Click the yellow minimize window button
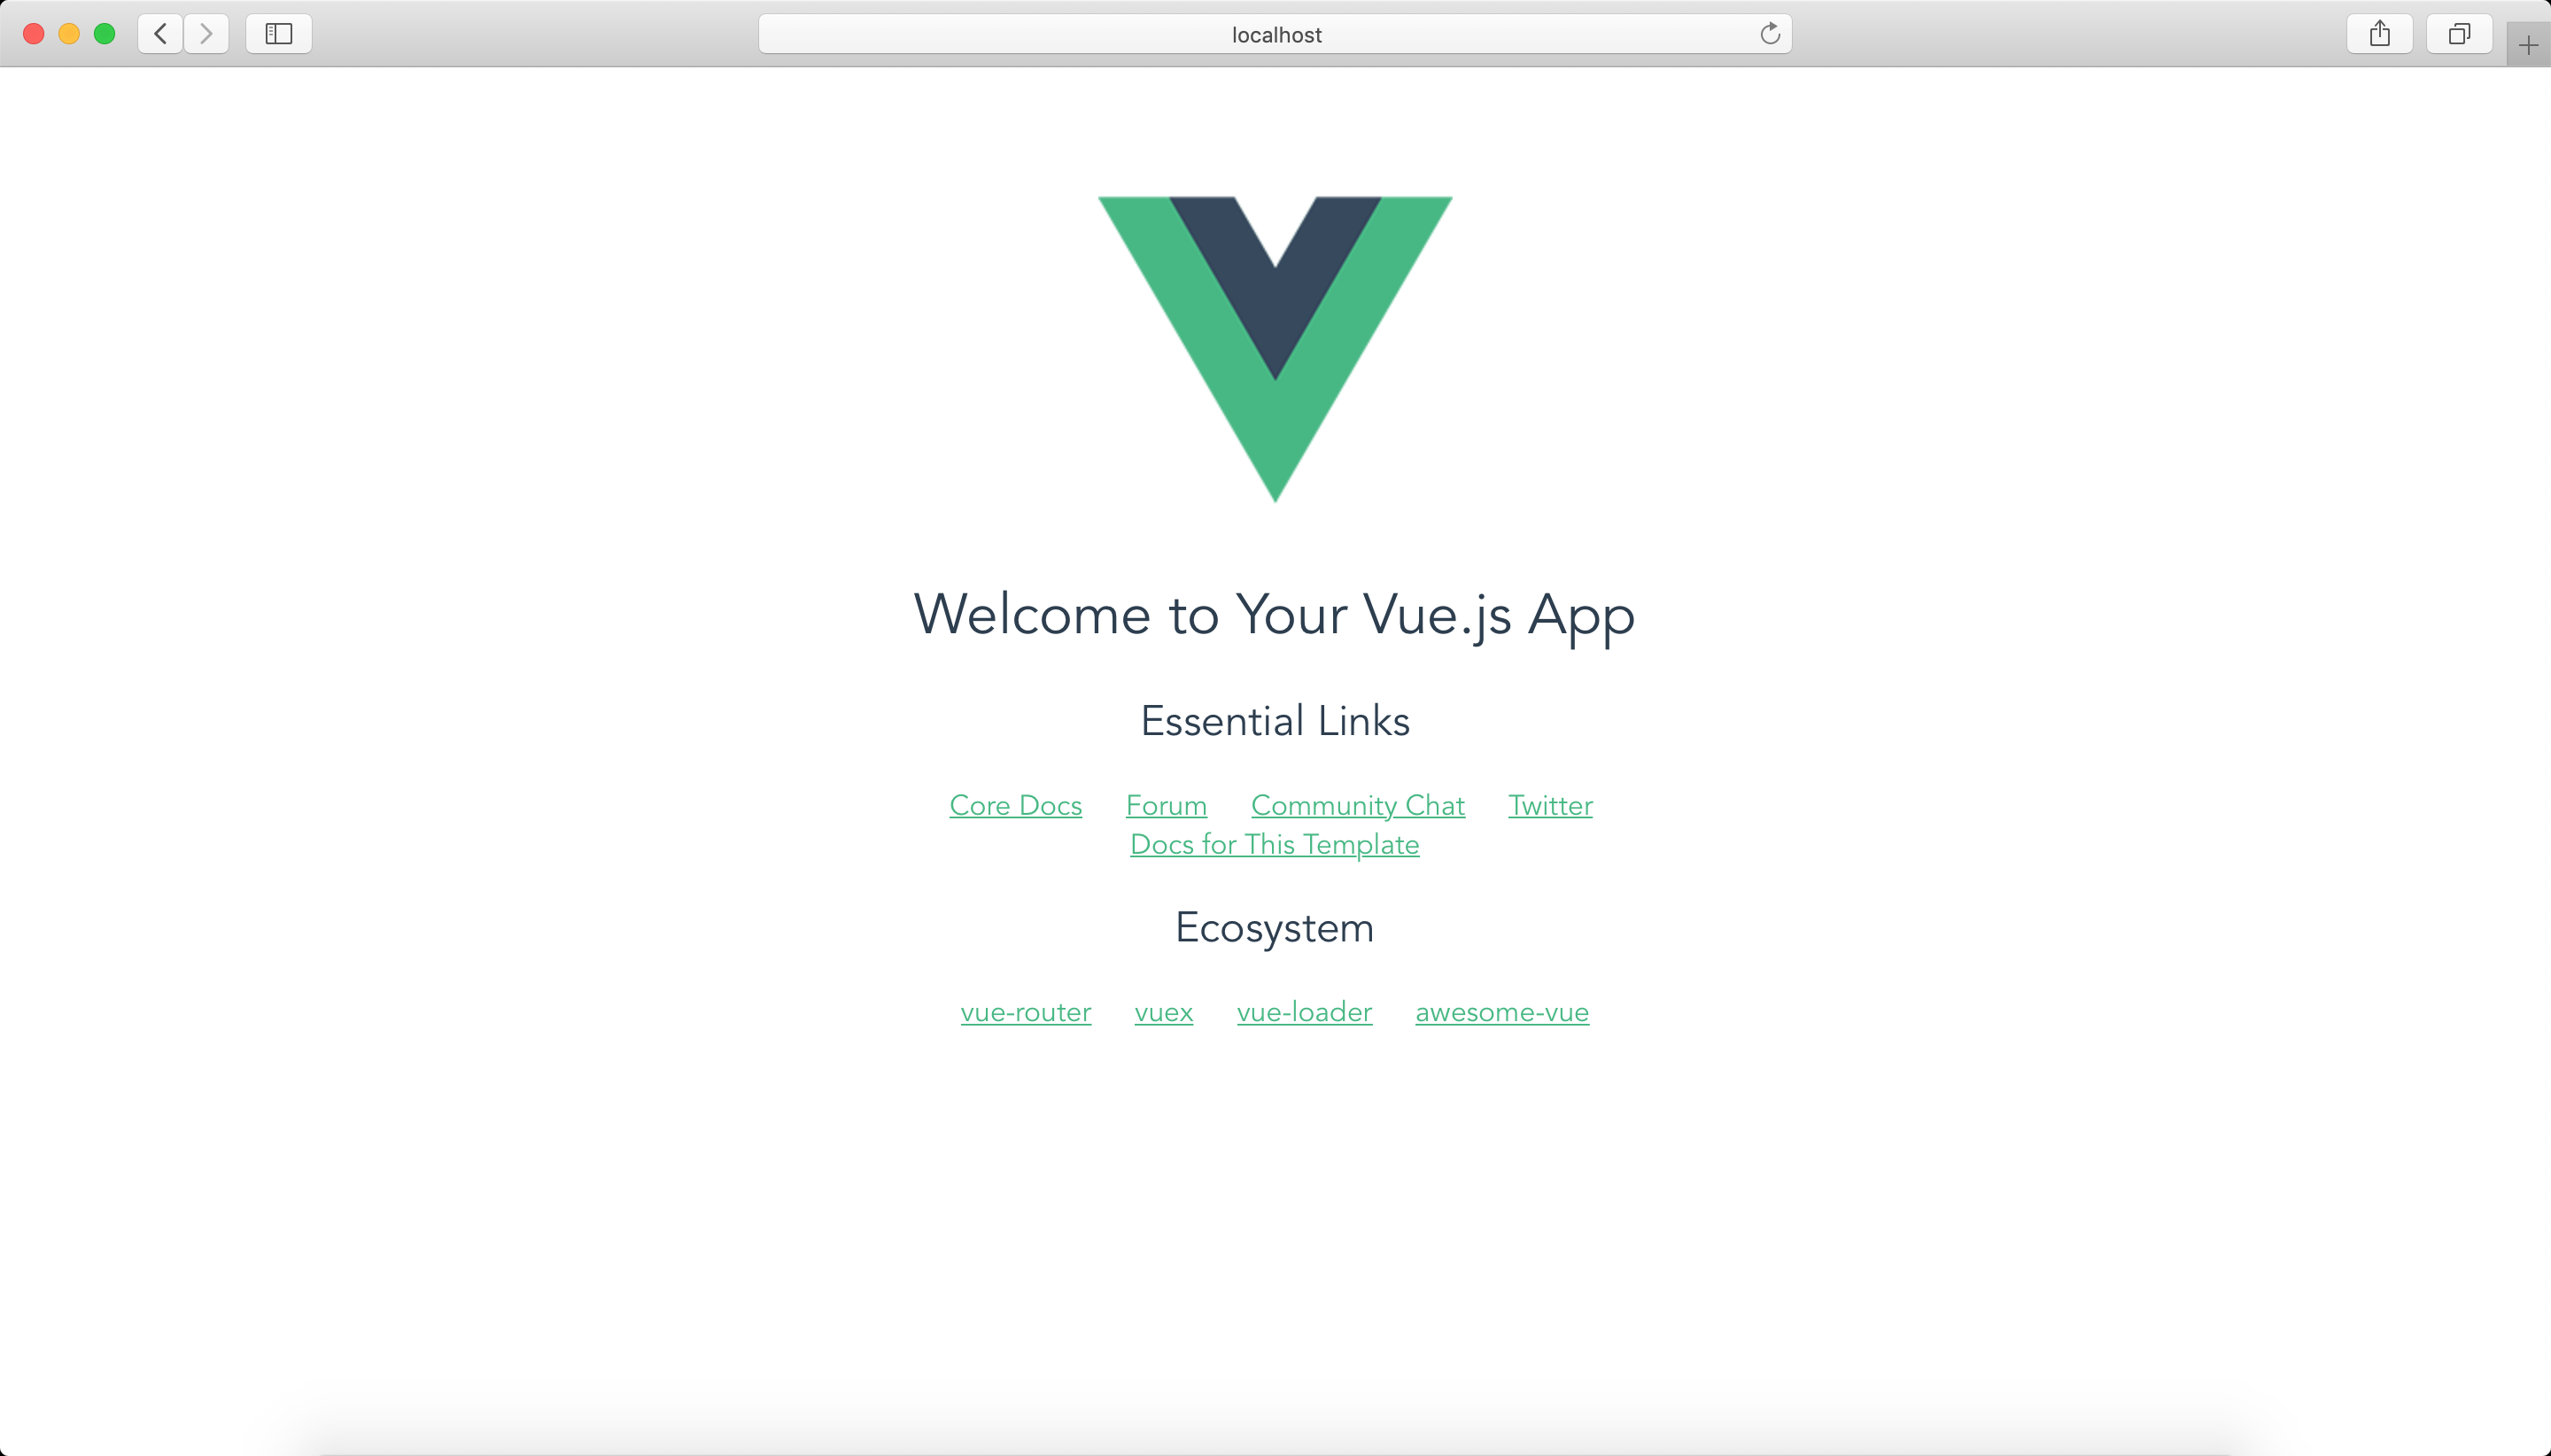The height and width of the screenshot is (1456, 2551). tap(69, 34)
